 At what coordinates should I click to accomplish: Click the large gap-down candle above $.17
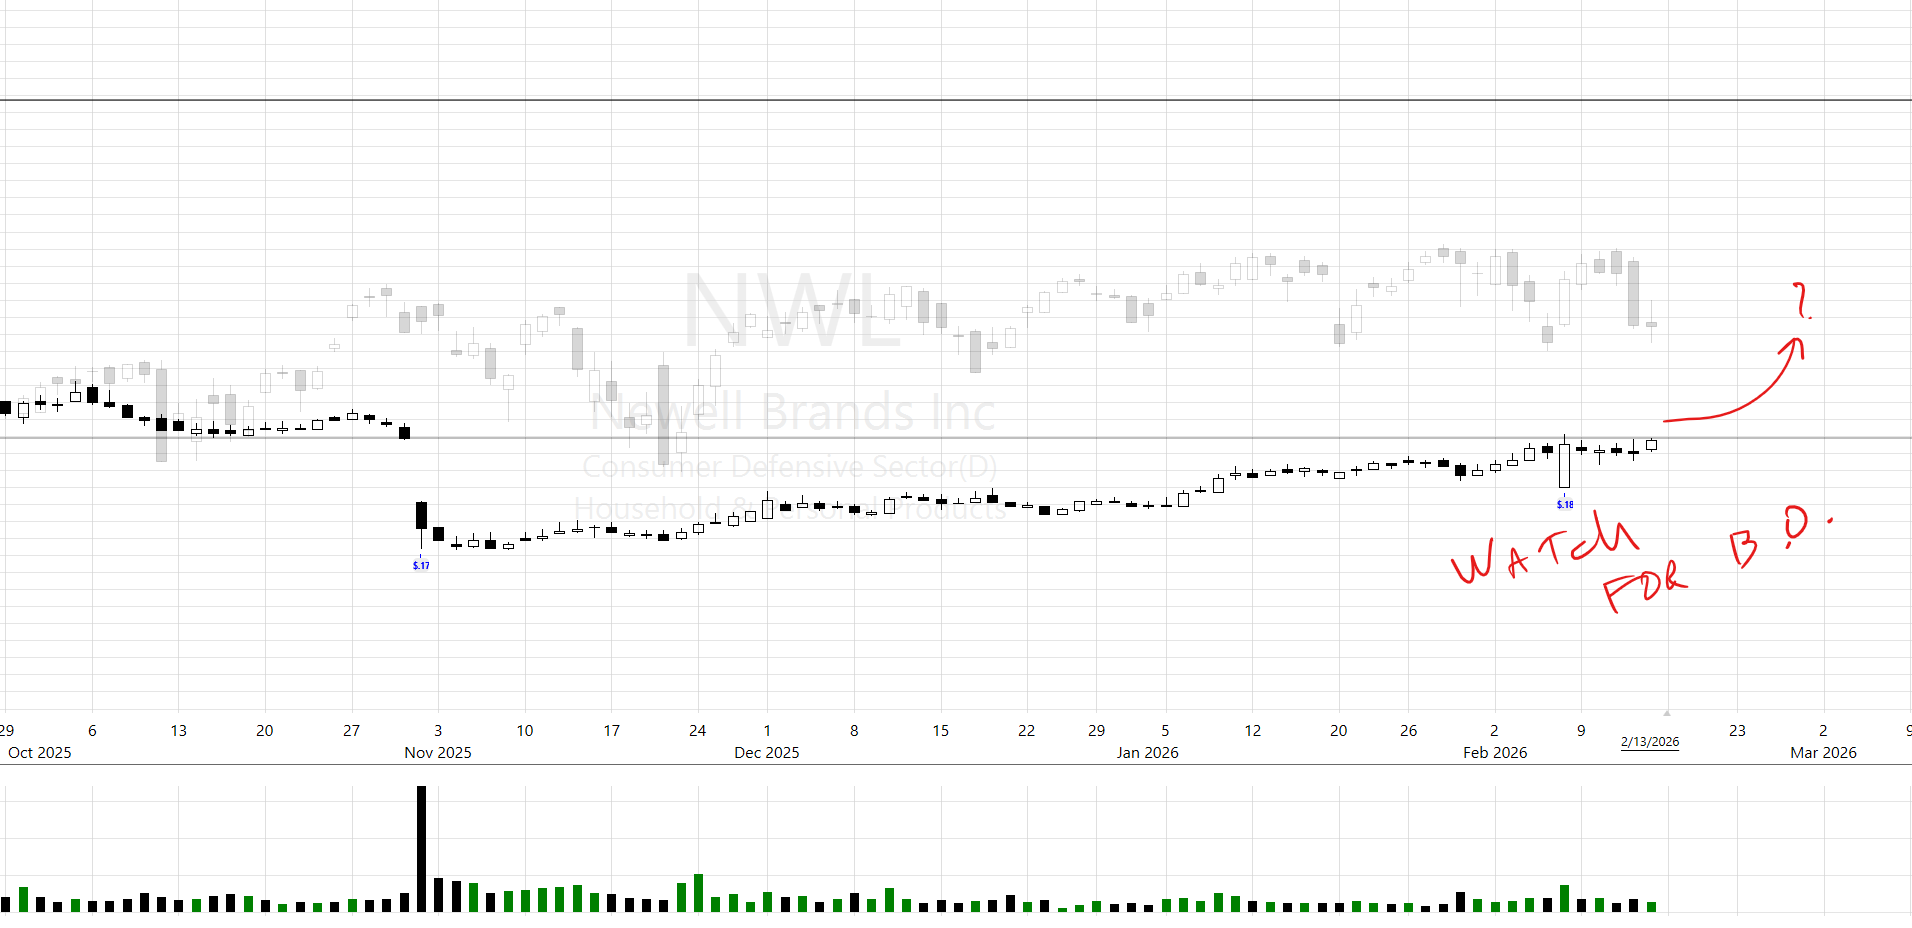[x=421, y=515]
